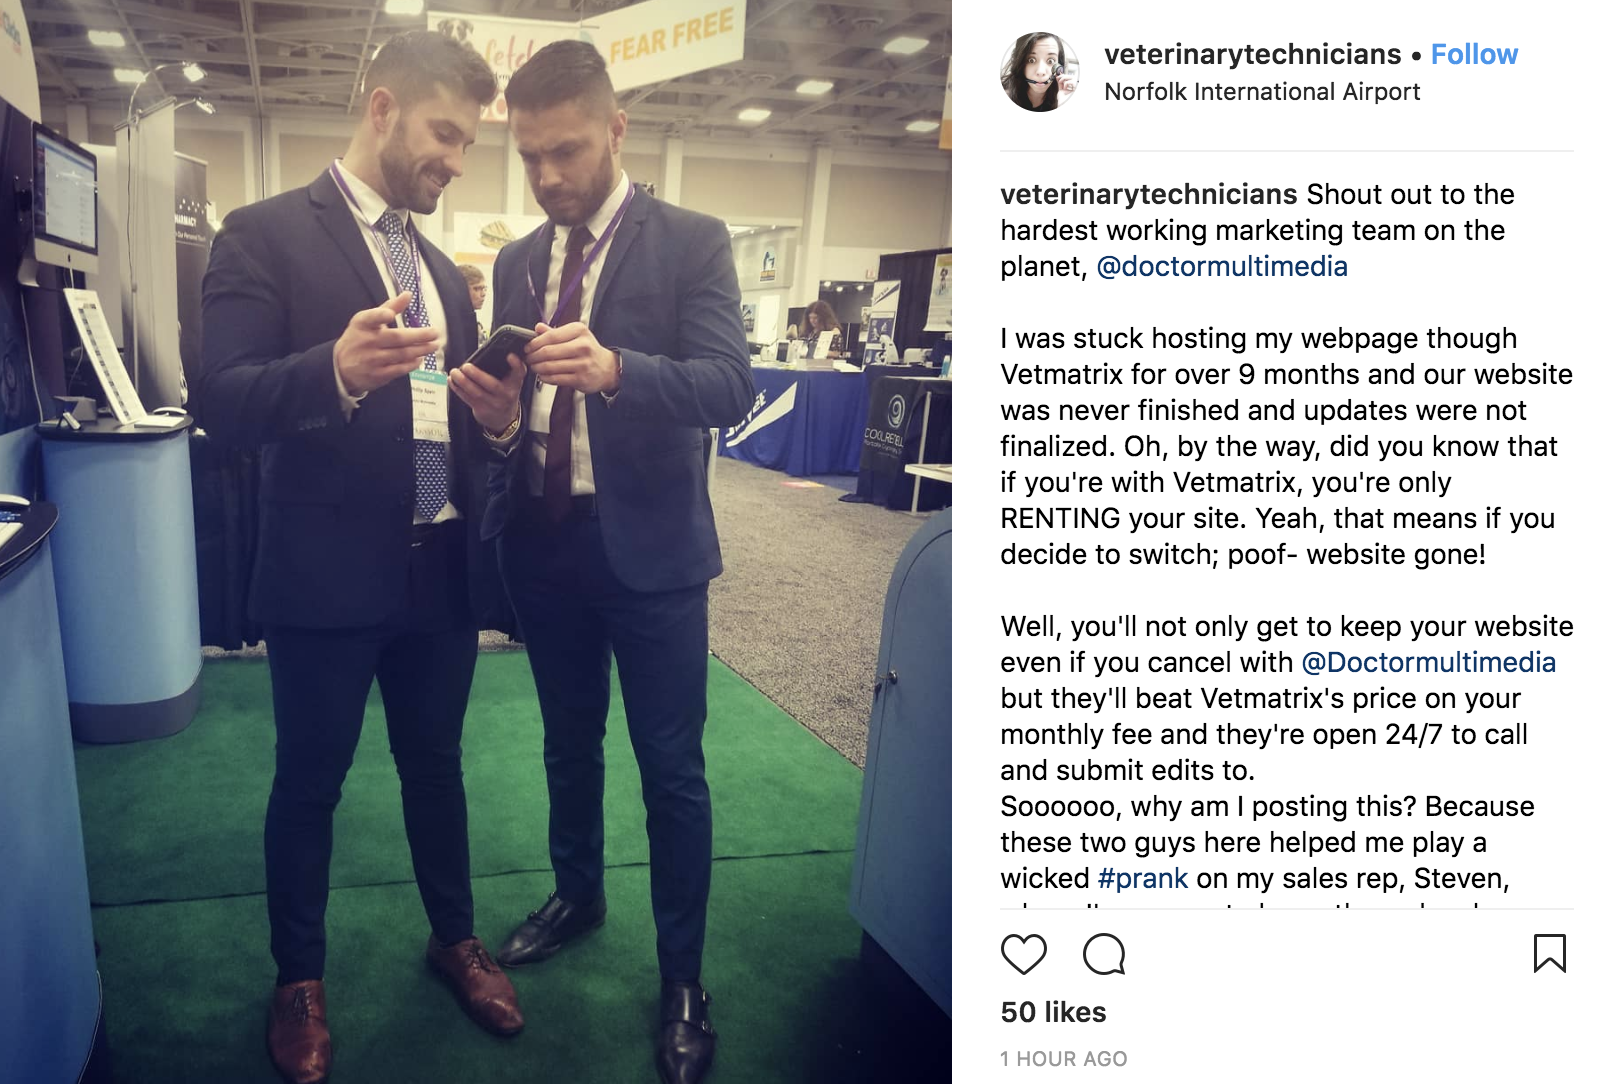Save the post with the bookmark icon
This screenshot has width=1618, height=1084.
(1549, 953)
